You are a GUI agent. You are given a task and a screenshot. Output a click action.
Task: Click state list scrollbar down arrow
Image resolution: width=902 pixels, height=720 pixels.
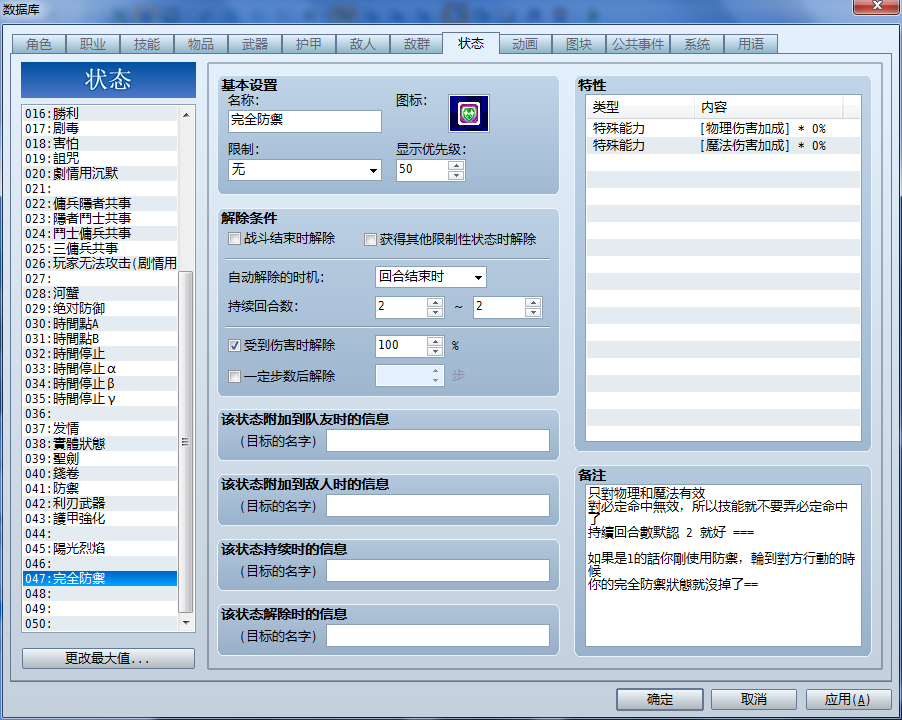pos(186,622)
